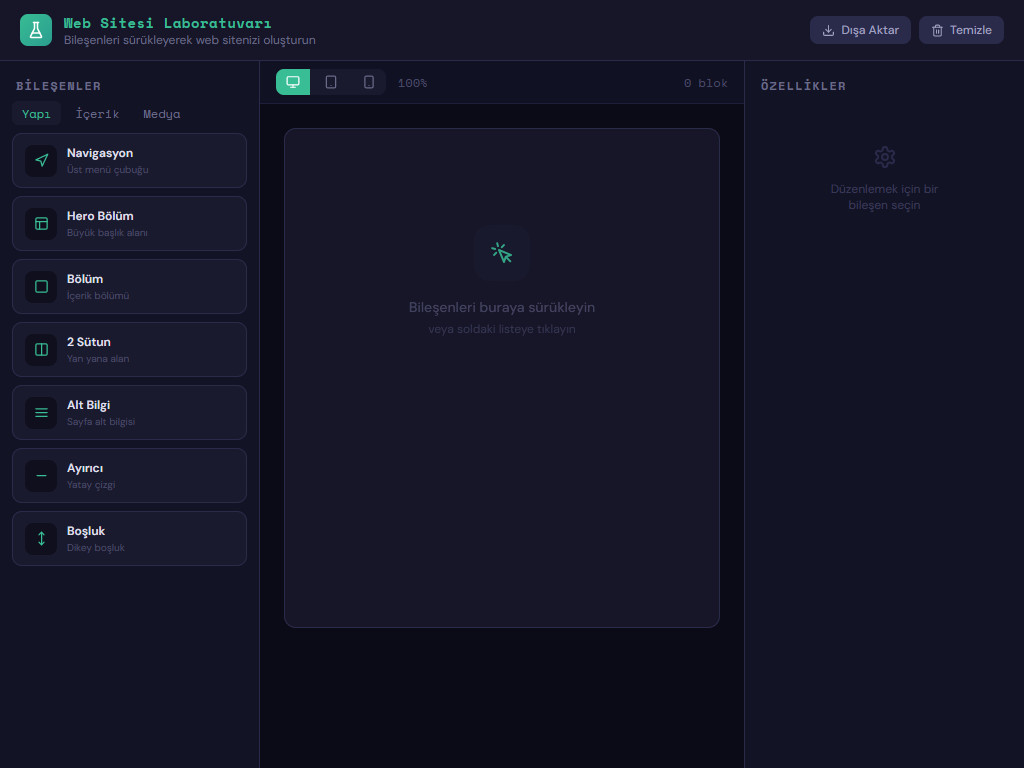1024x768 pixels.
Task: Open the Yapı tab
Action: [36, 114]
